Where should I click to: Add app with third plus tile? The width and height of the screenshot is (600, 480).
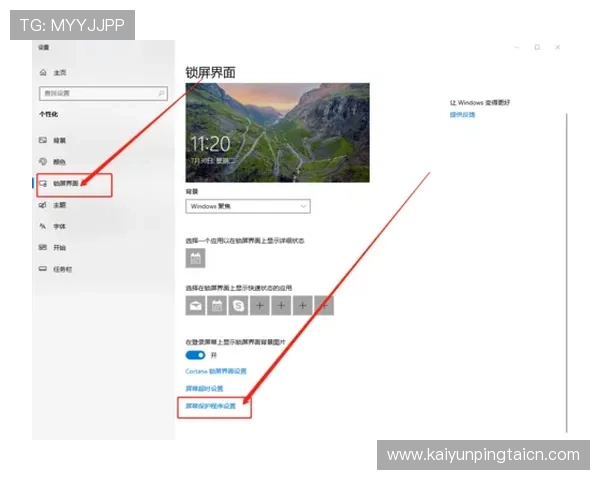[303, 306]
